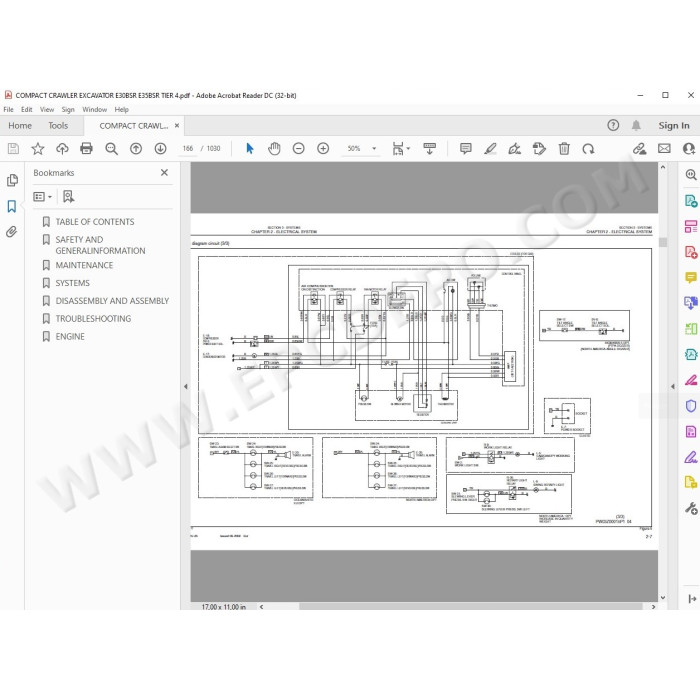Screen dimensions: 700x700
Task: Edit the page number field
Action: 188,148
